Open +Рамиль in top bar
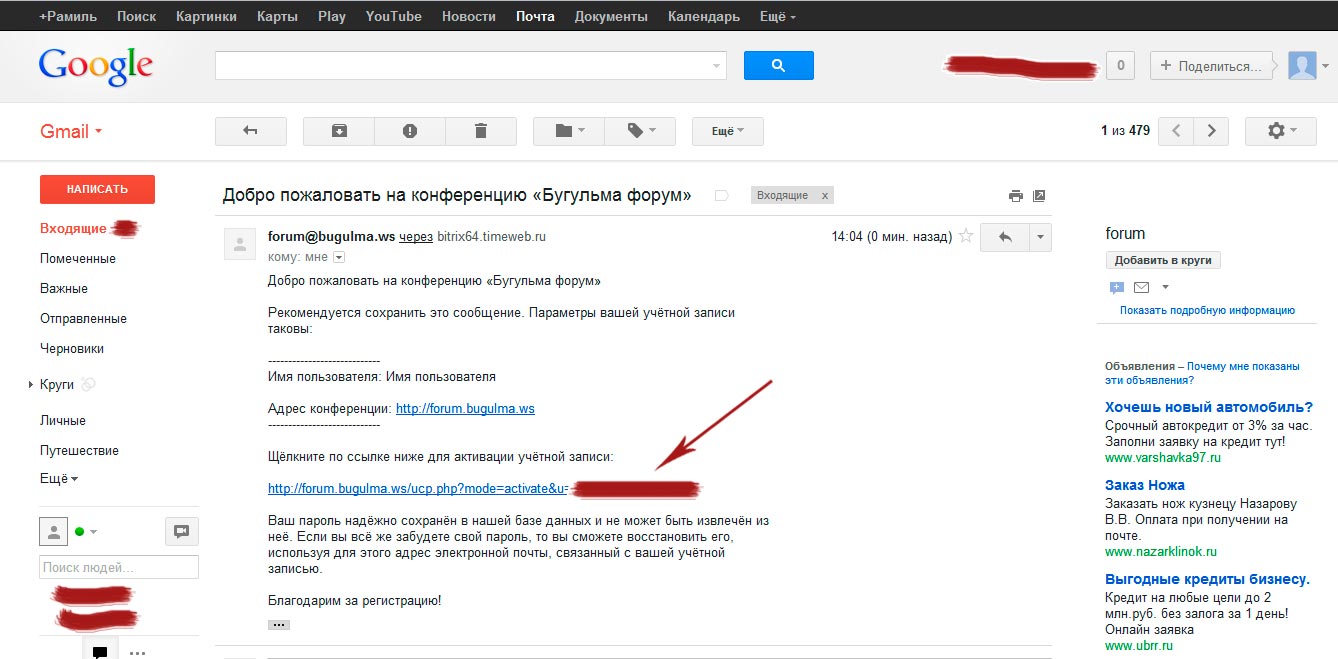This screenshot has width=1338, height=659. [69, 17]
